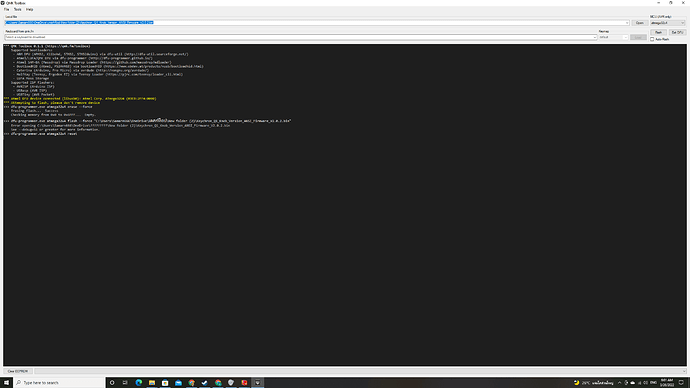Open the File menu
This screenshot has height=388, width=690.
[x=7, y=9]
